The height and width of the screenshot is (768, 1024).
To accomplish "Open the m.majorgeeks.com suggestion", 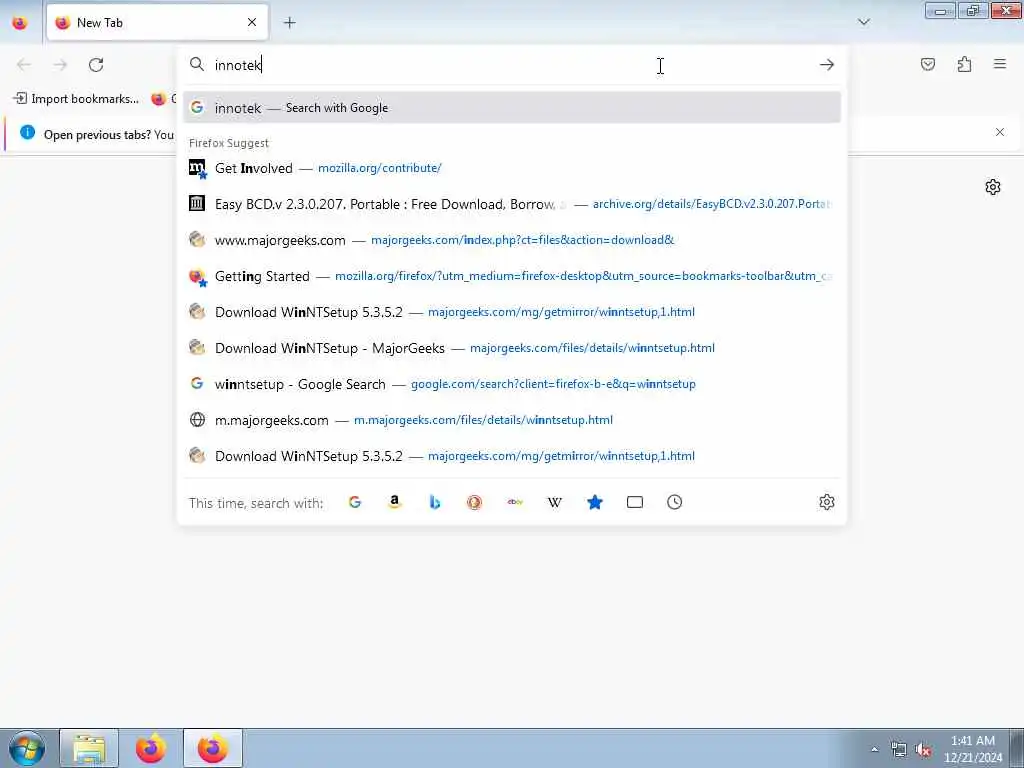I will 512,420.
